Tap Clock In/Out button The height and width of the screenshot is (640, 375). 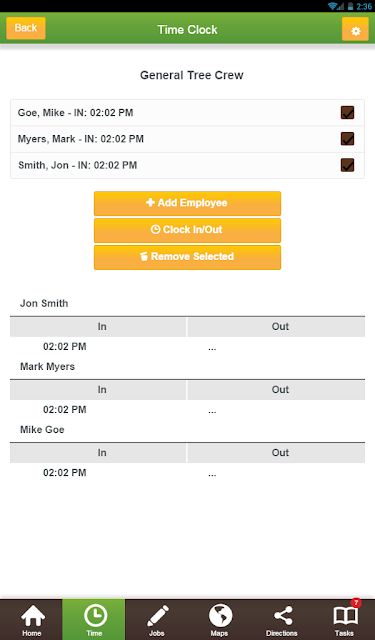pos(187,230)
